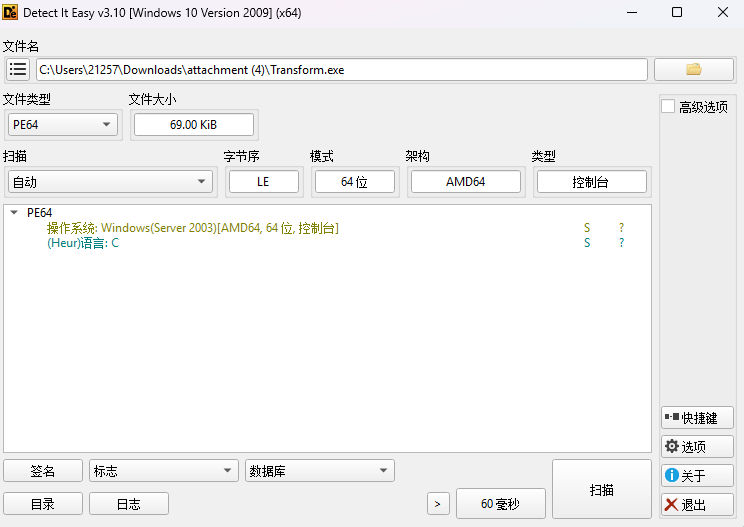Maximize the Detect It Easy window
Image resolution: width=744 pixels, height=527 pixels.
pos(677,12)
